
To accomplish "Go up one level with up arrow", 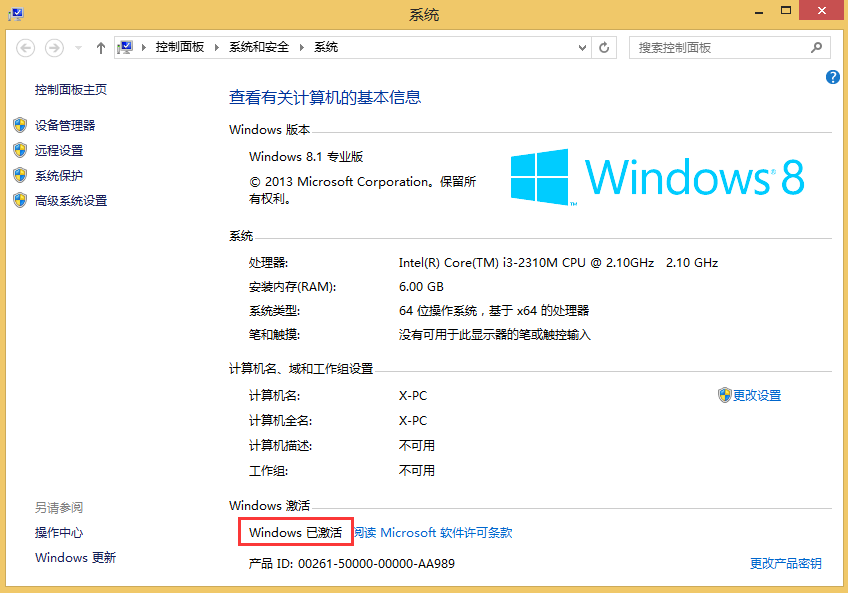I will [x=101, y=47].
